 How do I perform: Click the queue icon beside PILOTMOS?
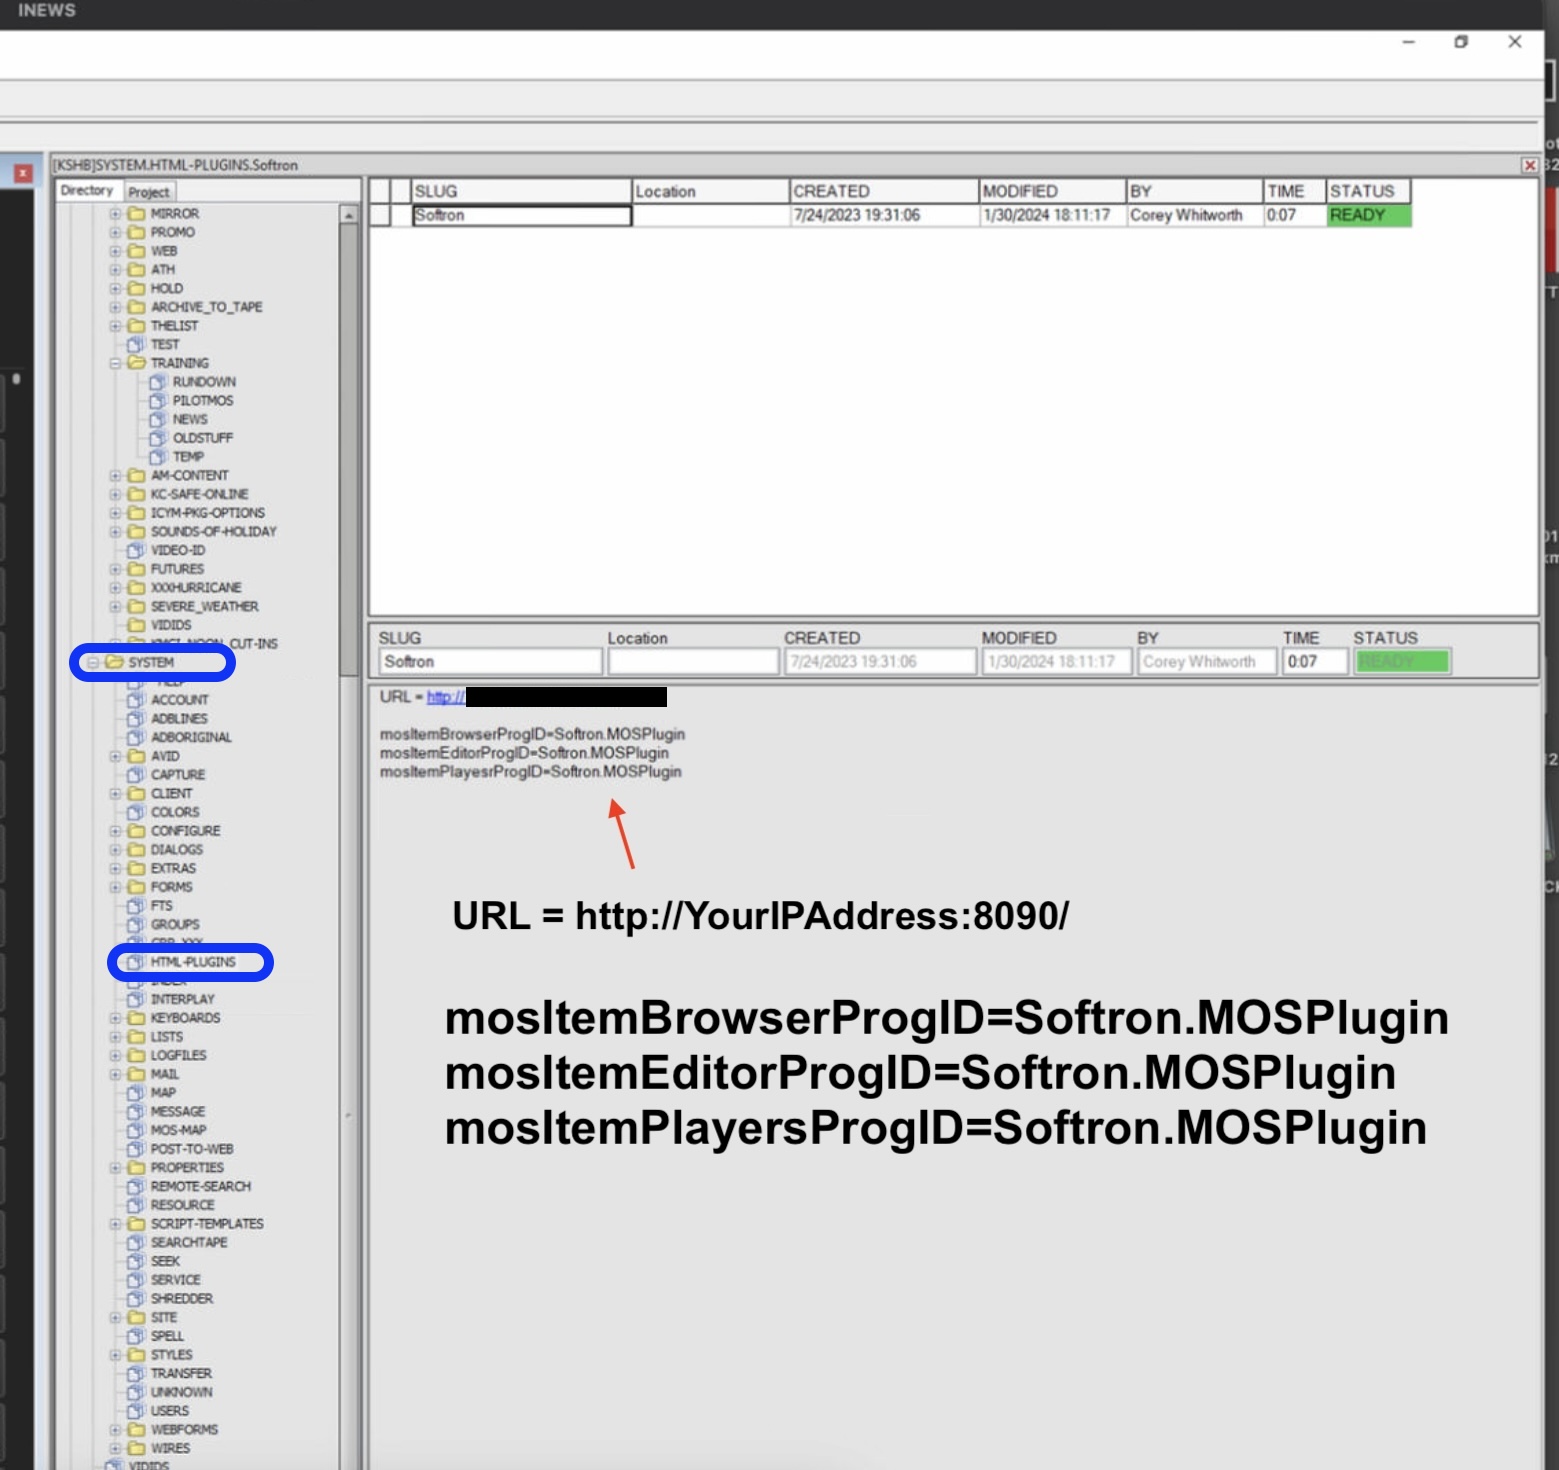click(x=158, y=400)
